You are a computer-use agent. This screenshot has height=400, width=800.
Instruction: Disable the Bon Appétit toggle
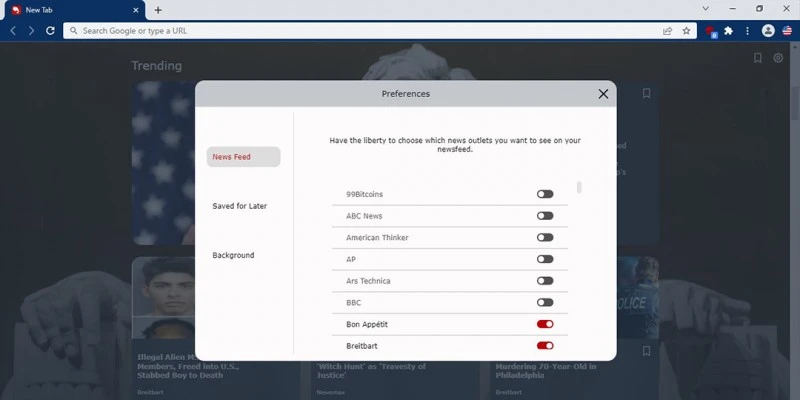point(545,324)
